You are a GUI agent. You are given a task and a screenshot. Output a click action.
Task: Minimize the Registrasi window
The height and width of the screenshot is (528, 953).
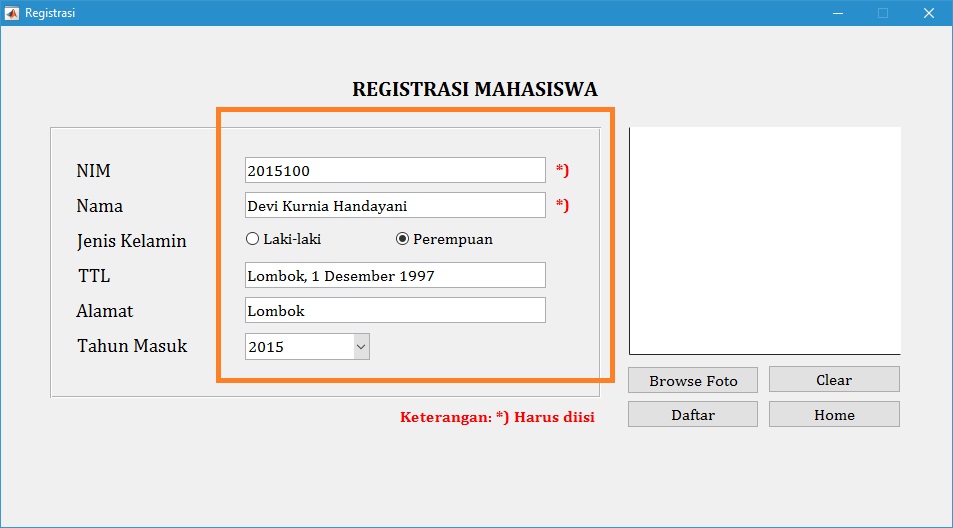pyautogui.click(x=837, y=13)
